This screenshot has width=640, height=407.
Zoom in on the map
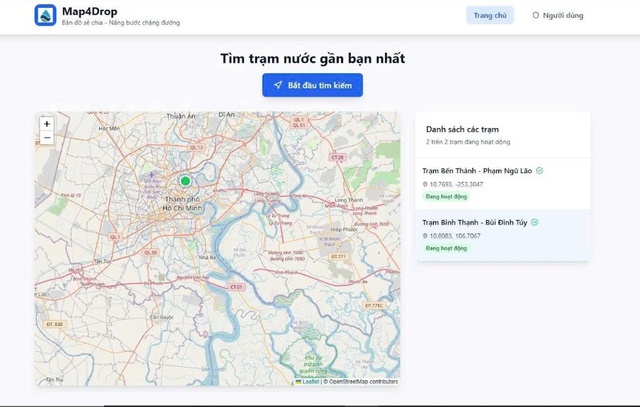pos(47,124)
